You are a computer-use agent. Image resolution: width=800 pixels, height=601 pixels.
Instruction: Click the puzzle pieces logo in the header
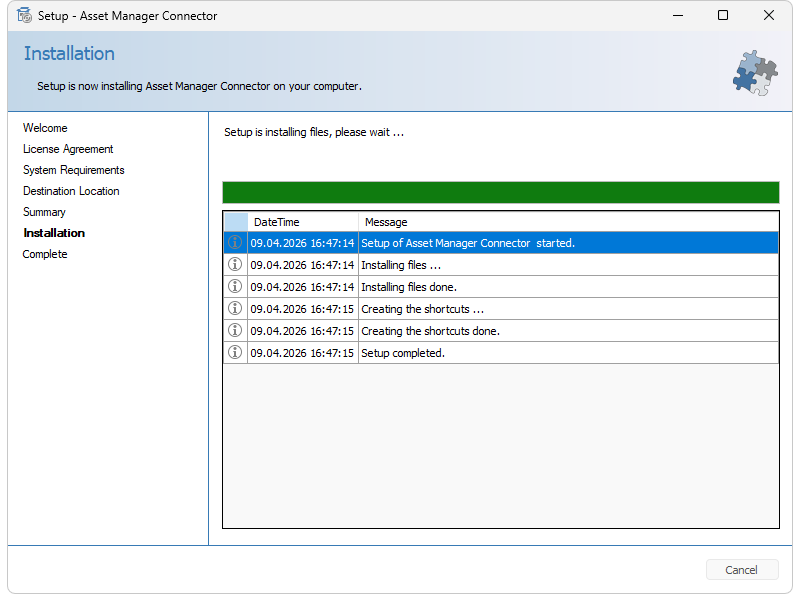click(755, 73)
